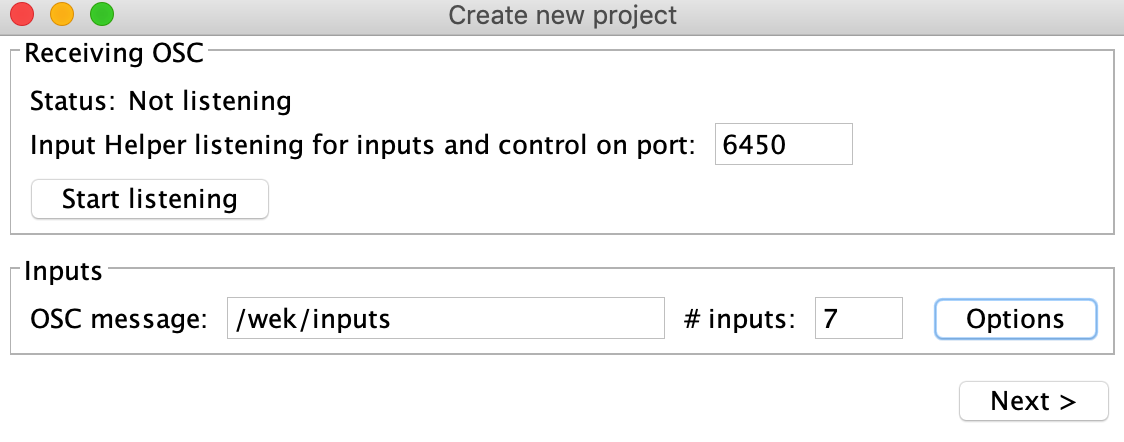The image size is (1124, 442).
Task: Focus the port number field showing 6450
Action: click(x=783, y=144)
